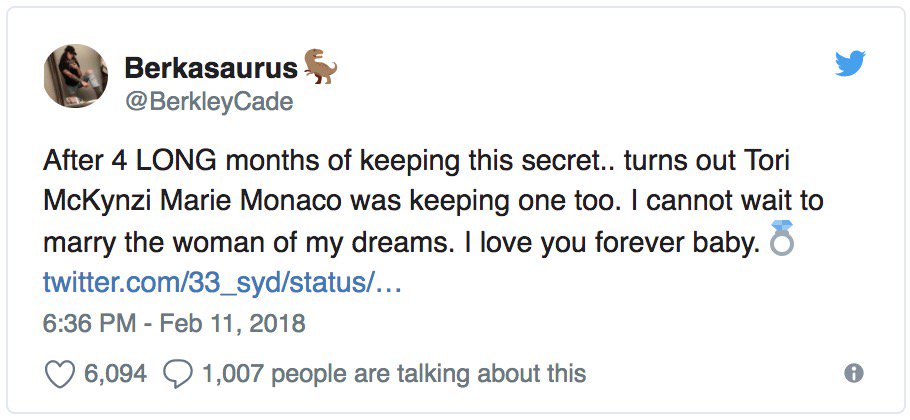This screenshot has width=910, height=420.
Task: Open the Berkasaurus display name link
Action: click(x=211, y=68)
